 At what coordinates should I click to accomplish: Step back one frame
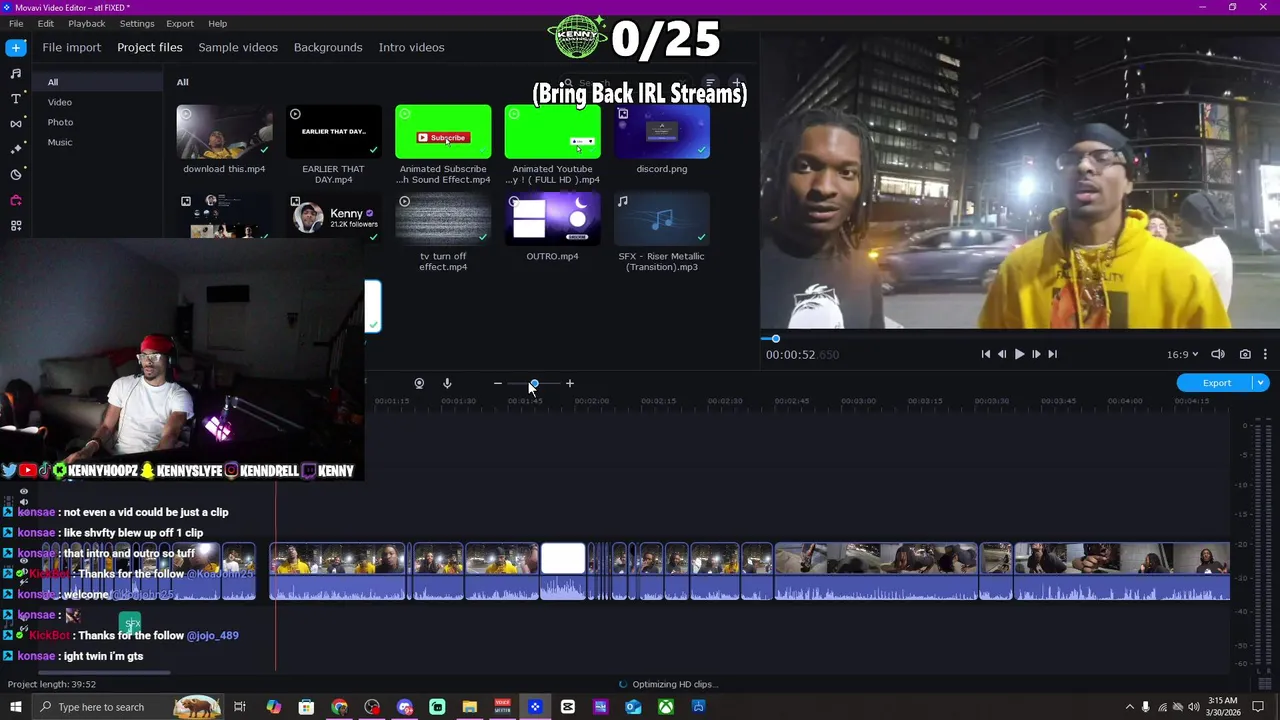(x=1002, y=354)
